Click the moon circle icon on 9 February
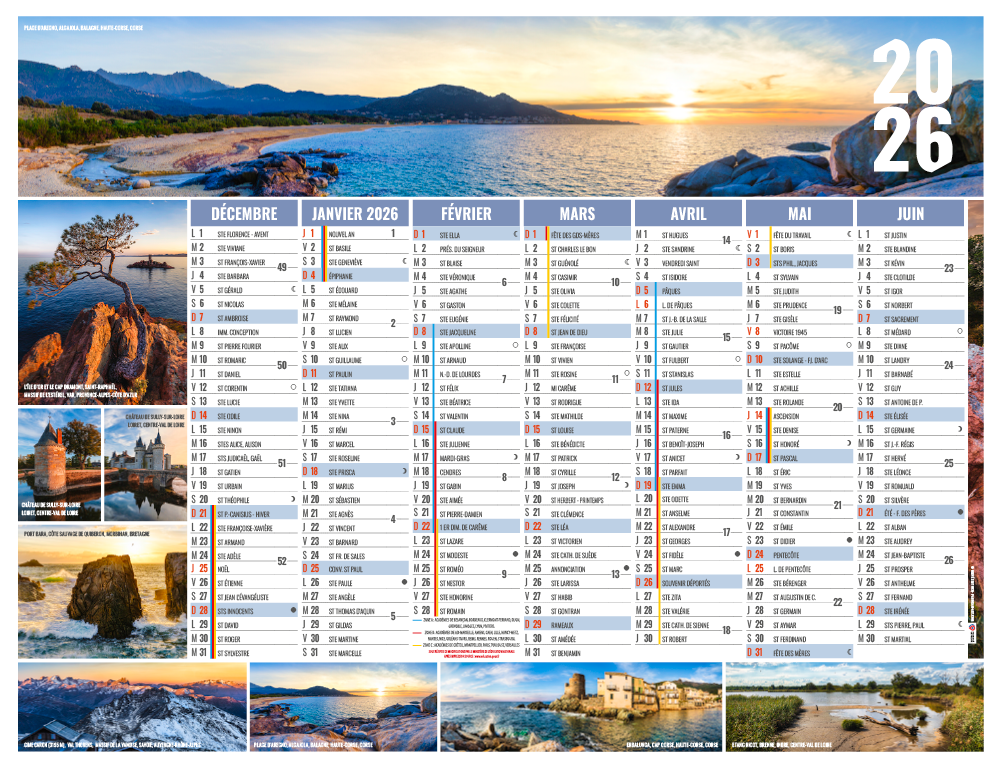The width and height of the screenshot is (1000, 767). tap(515, 345)
